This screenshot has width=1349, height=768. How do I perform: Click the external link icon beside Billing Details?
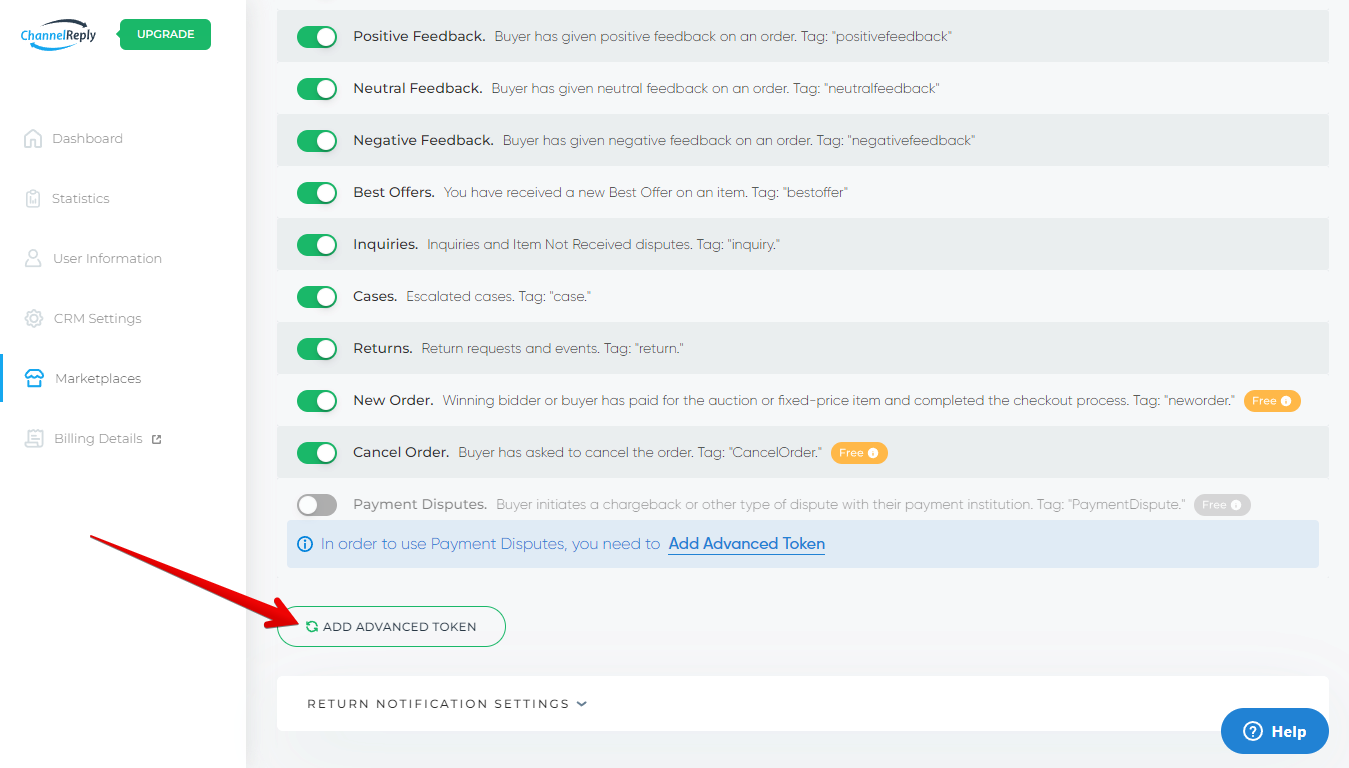pyautogui.click(x=156, y=439)
